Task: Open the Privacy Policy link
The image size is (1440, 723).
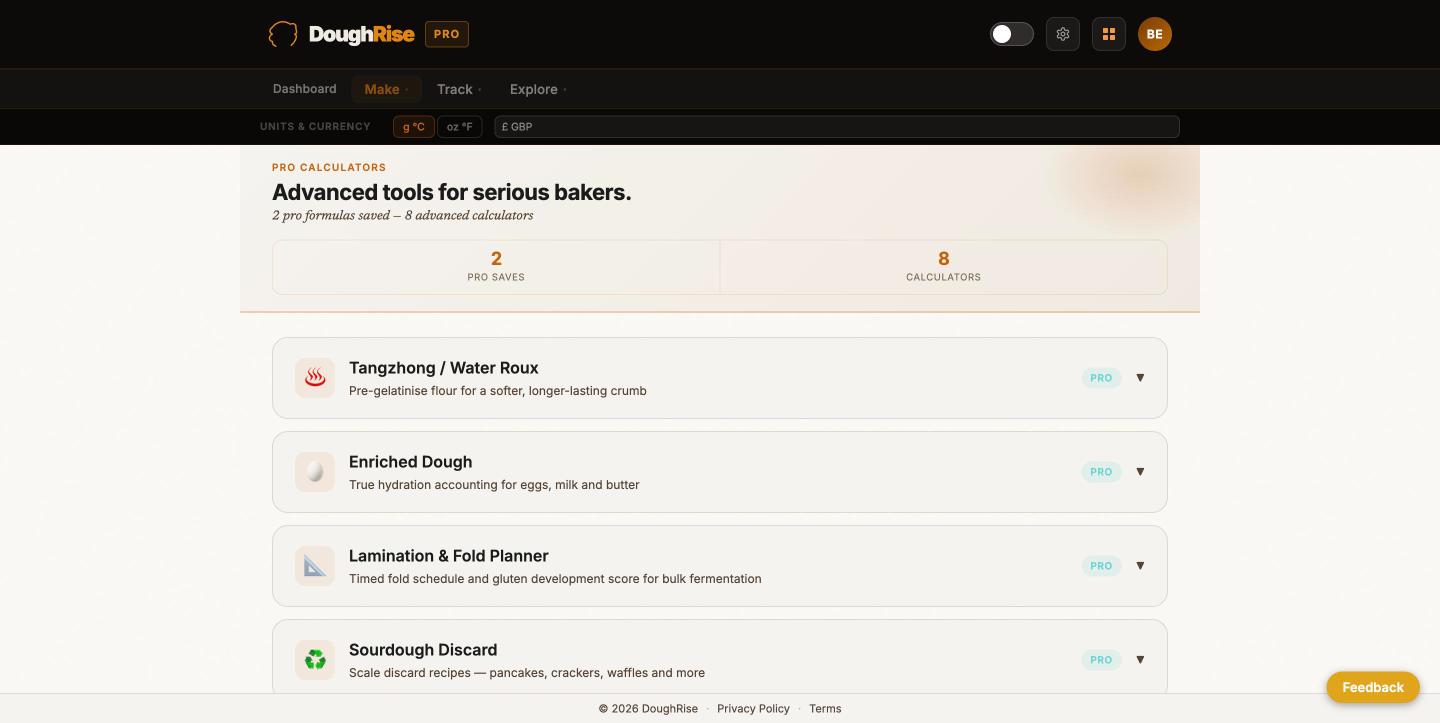Action: point(753,708)
